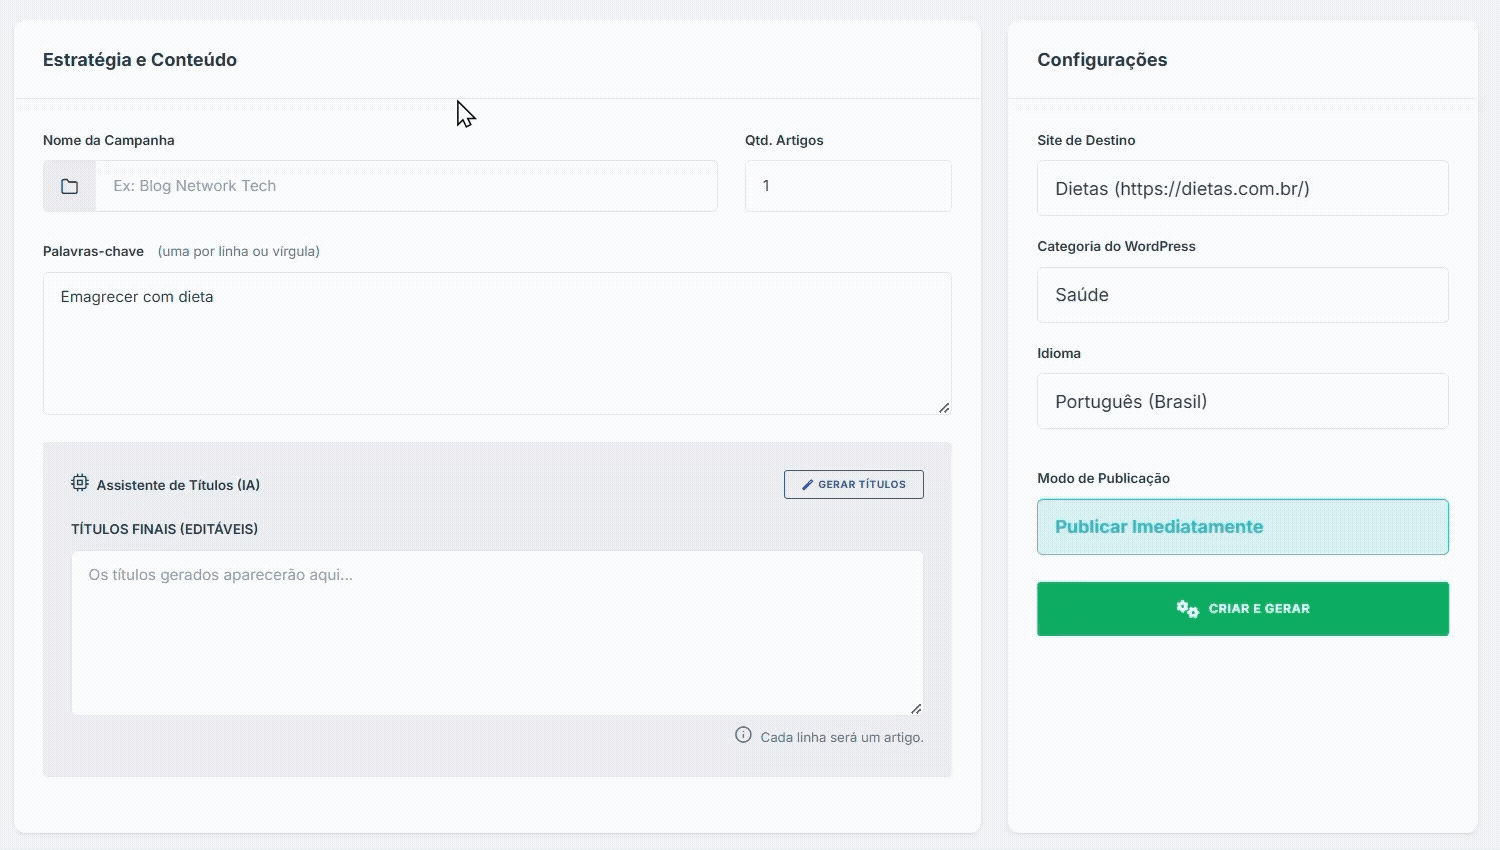Click the folder icon beside campaign name

(x=69, y=186)
